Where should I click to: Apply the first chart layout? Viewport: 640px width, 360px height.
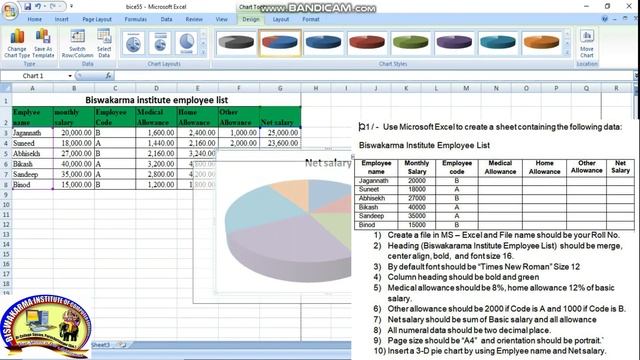pos(133,43)
